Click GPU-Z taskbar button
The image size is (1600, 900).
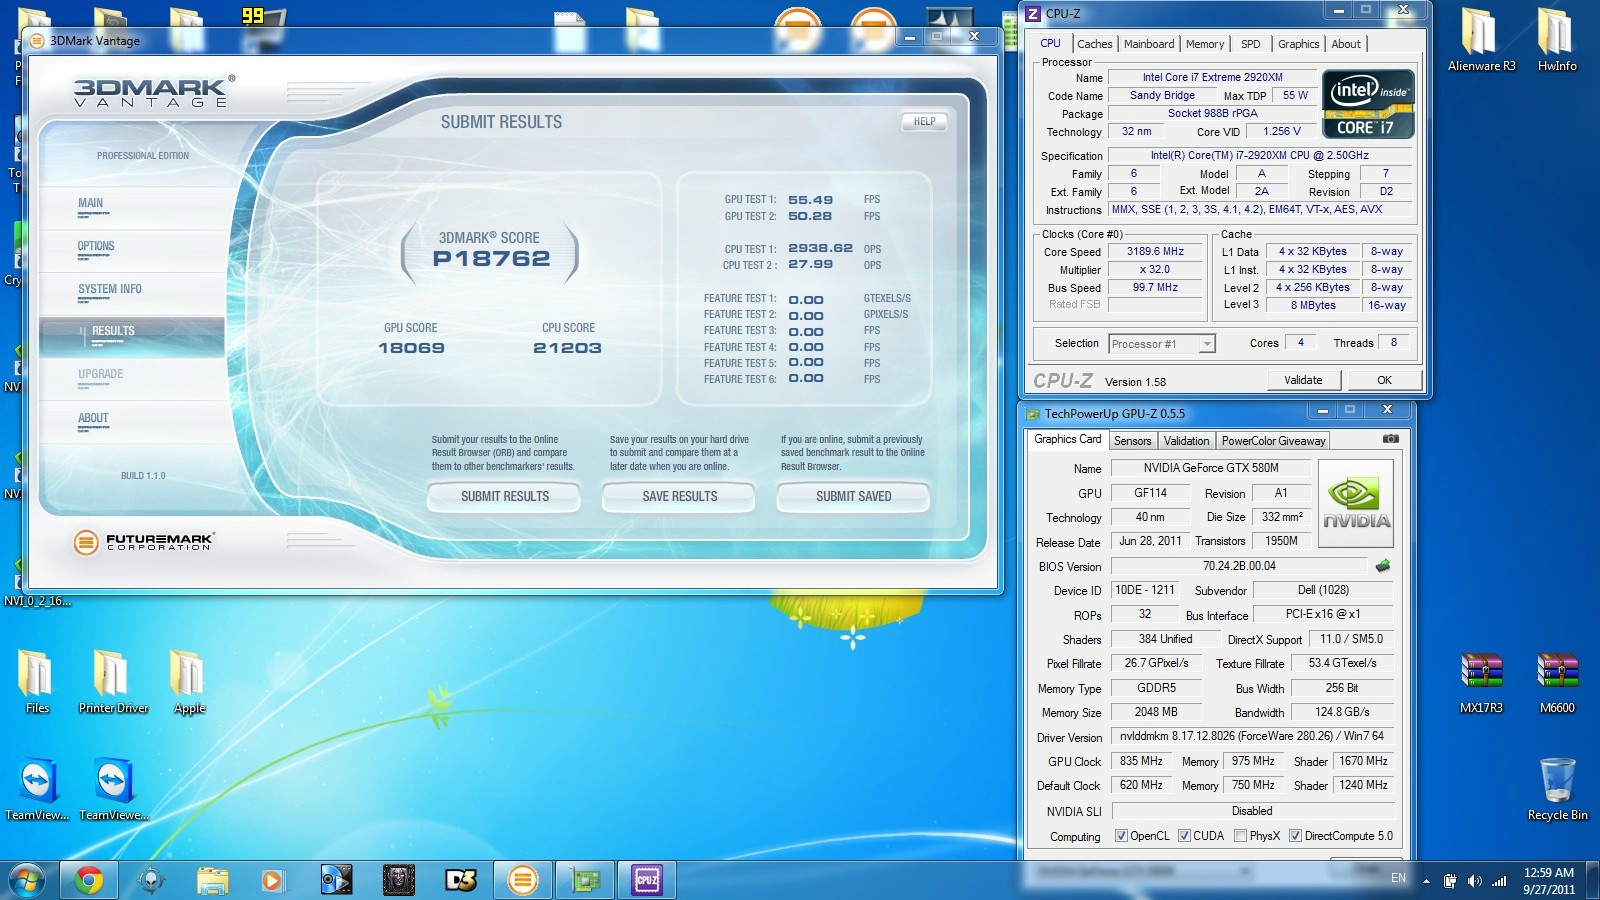[x=585, y=880]
